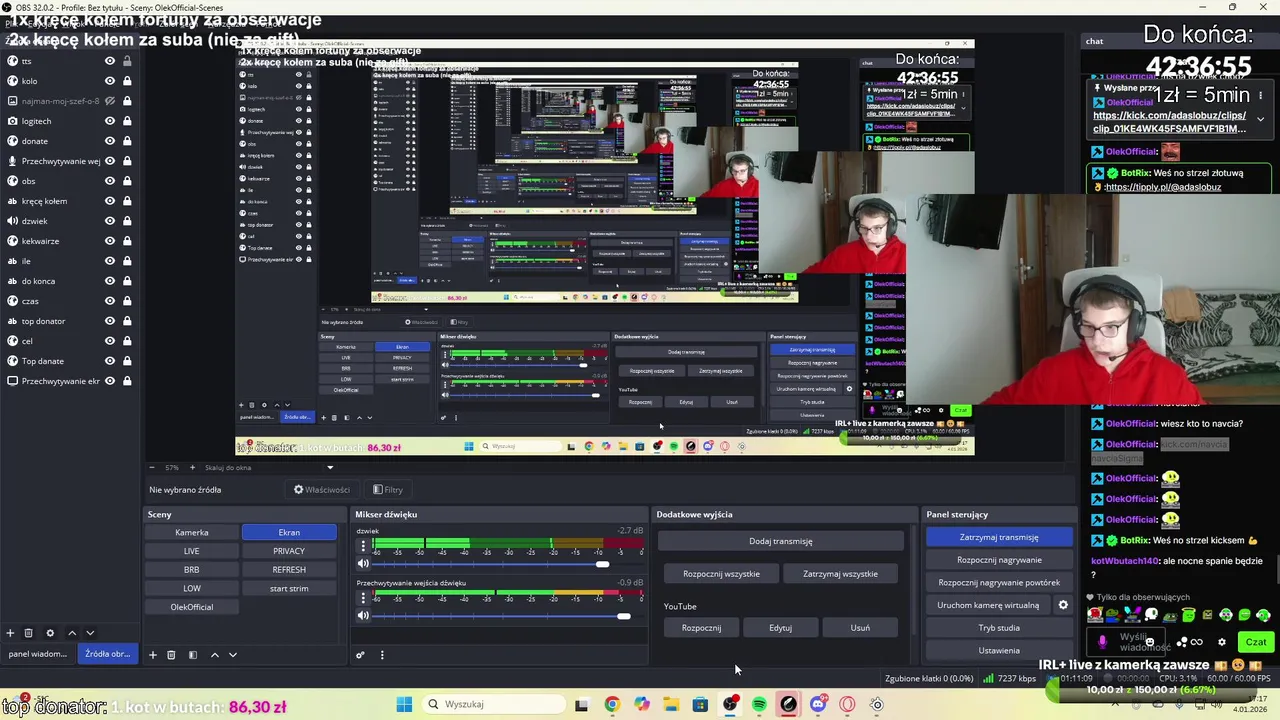Click Właściwości button under preview

322,490
